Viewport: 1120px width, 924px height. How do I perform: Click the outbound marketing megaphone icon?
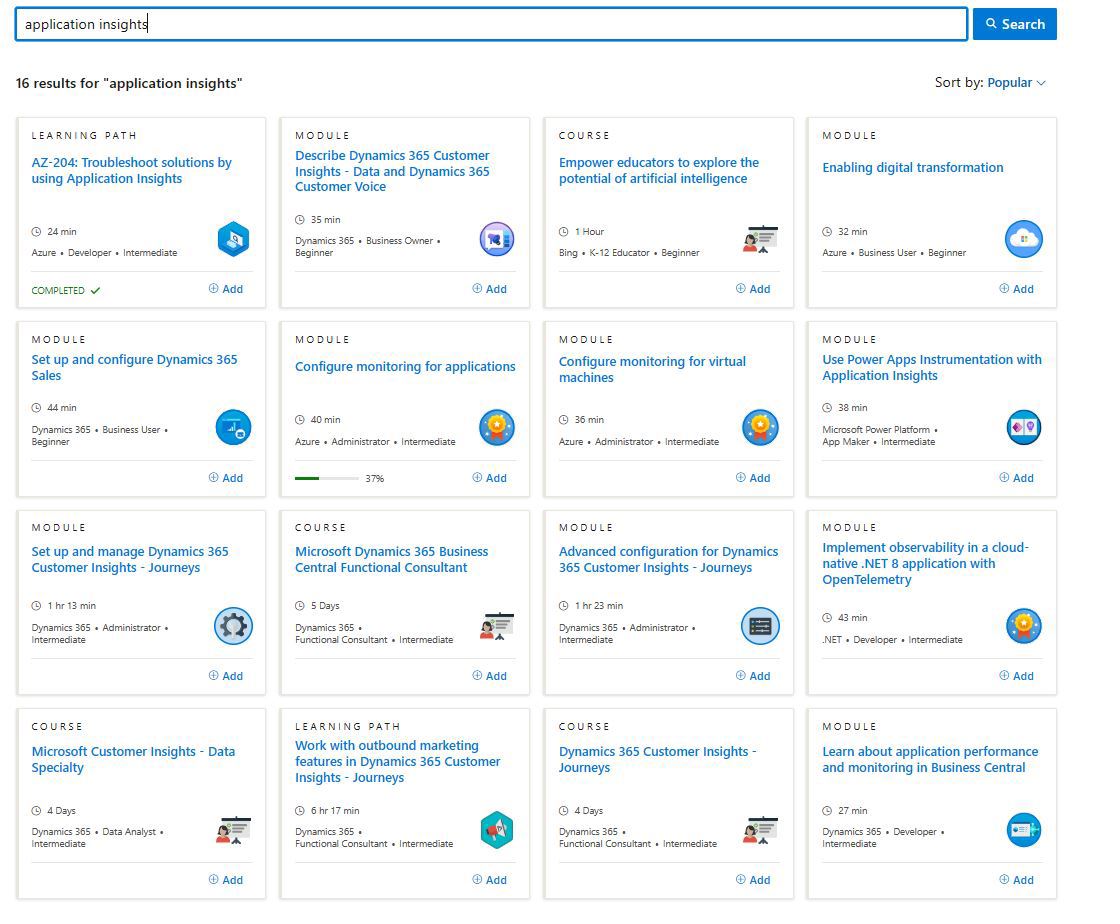496,830
